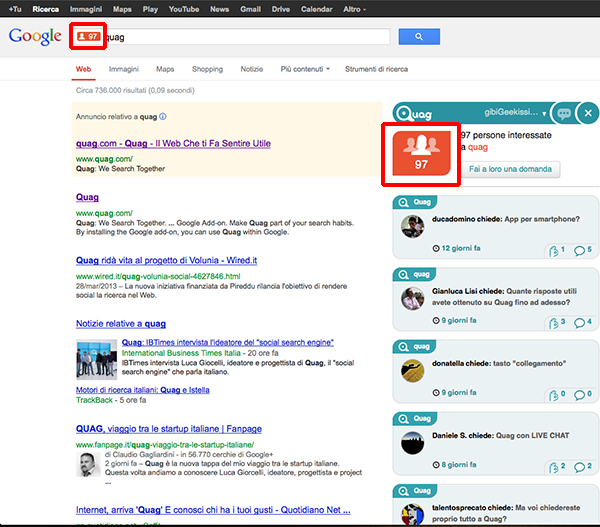Click the Quag tag on Daniele S. card
600x527 pixels.
[415, 419]
